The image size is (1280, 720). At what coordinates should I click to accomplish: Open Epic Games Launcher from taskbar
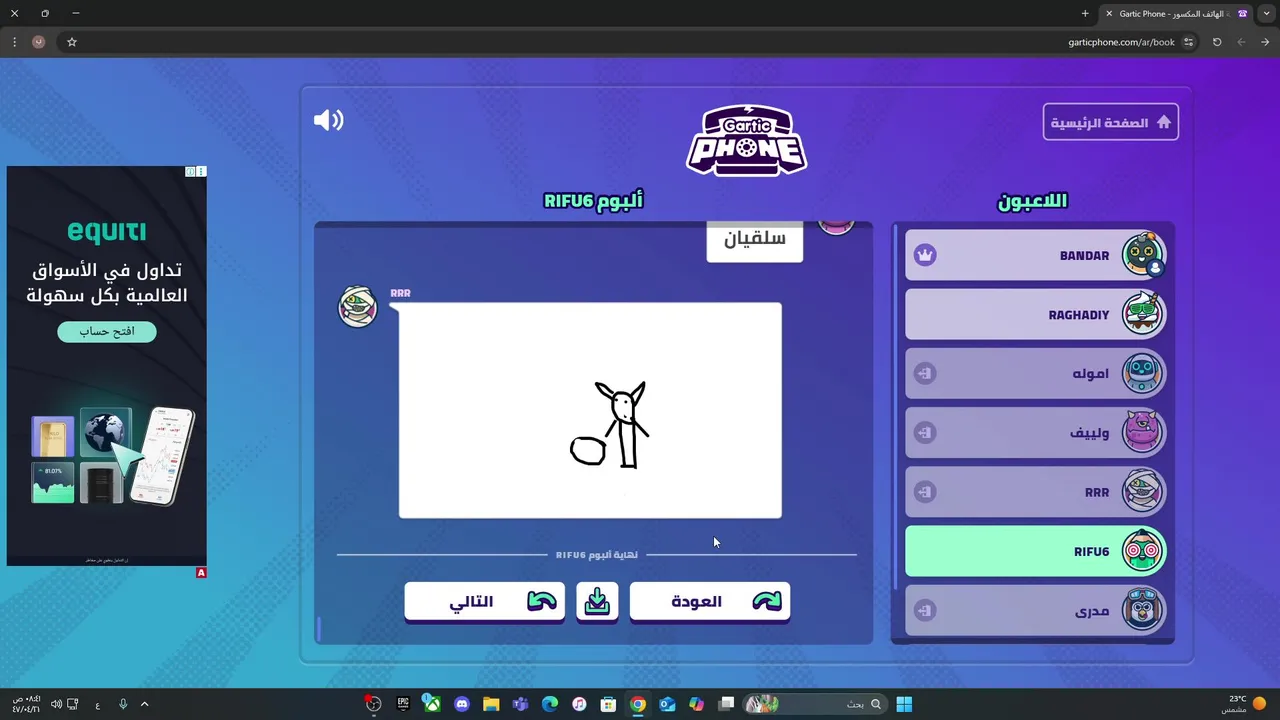(x=403, y=704)
